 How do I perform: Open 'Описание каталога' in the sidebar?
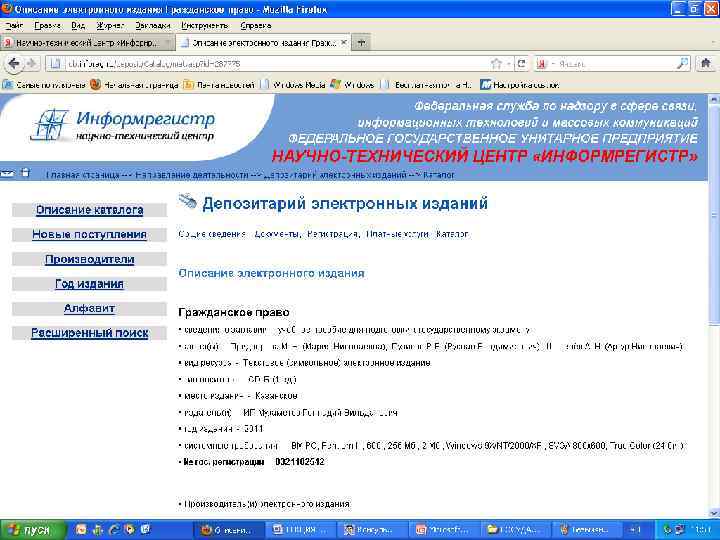(x=90, y=210)
